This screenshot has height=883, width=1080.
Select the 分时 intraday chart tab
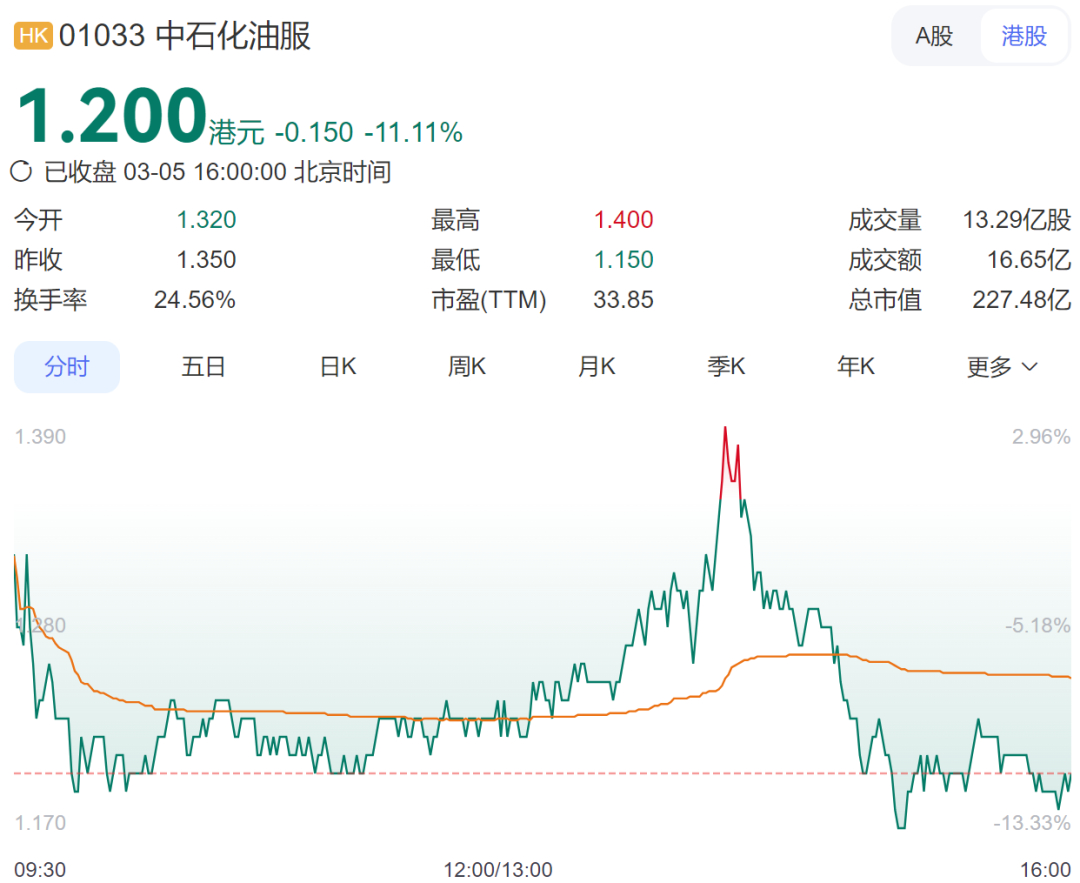click(67, 367)
